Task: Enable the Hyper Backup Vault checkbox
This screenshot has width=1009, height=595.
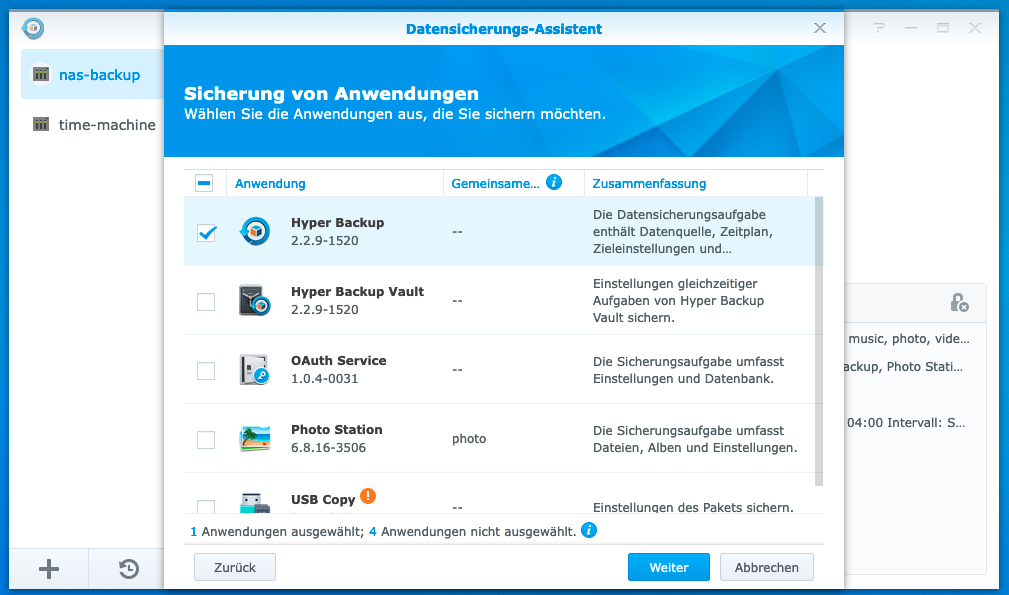Action: [x=206, y=301]
